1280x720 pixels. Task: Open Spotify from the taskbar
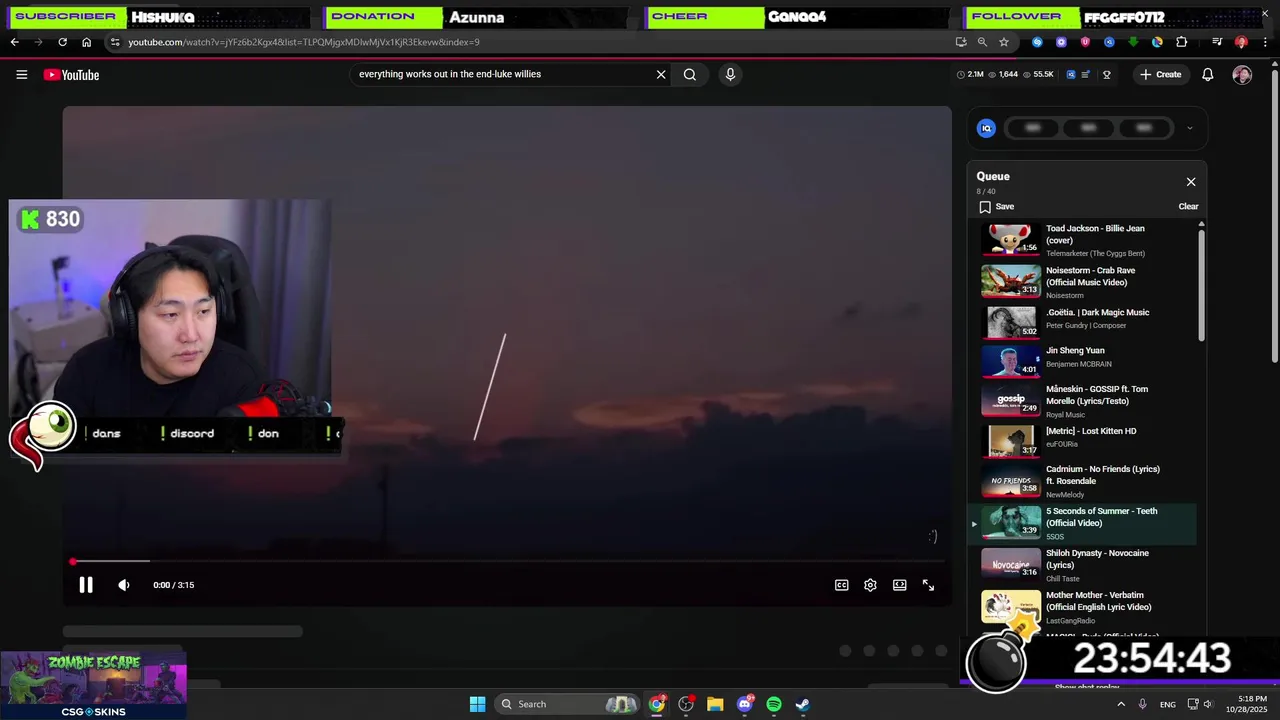pyautogui.click(x=774, y=704)
